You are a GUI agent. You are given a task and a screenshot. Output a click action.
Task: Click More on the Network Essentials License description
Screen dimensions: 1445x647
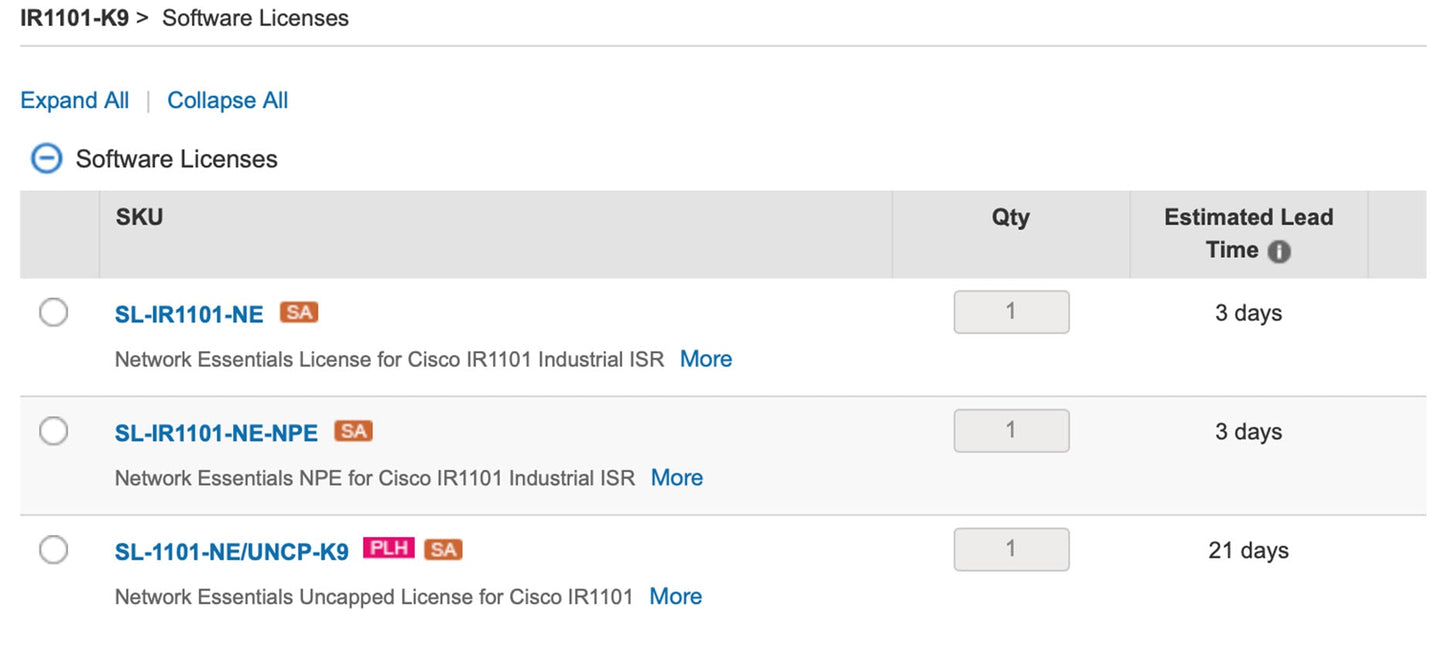706,359
